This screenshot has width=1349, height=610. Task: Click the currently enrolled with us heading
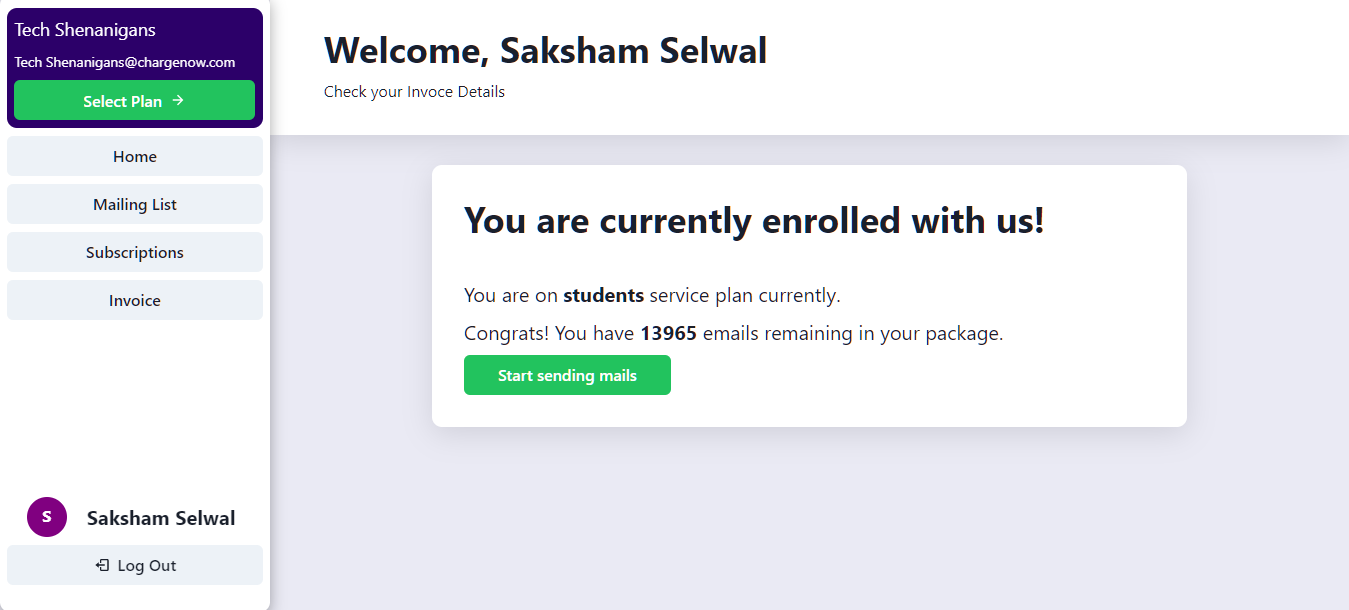754,221
